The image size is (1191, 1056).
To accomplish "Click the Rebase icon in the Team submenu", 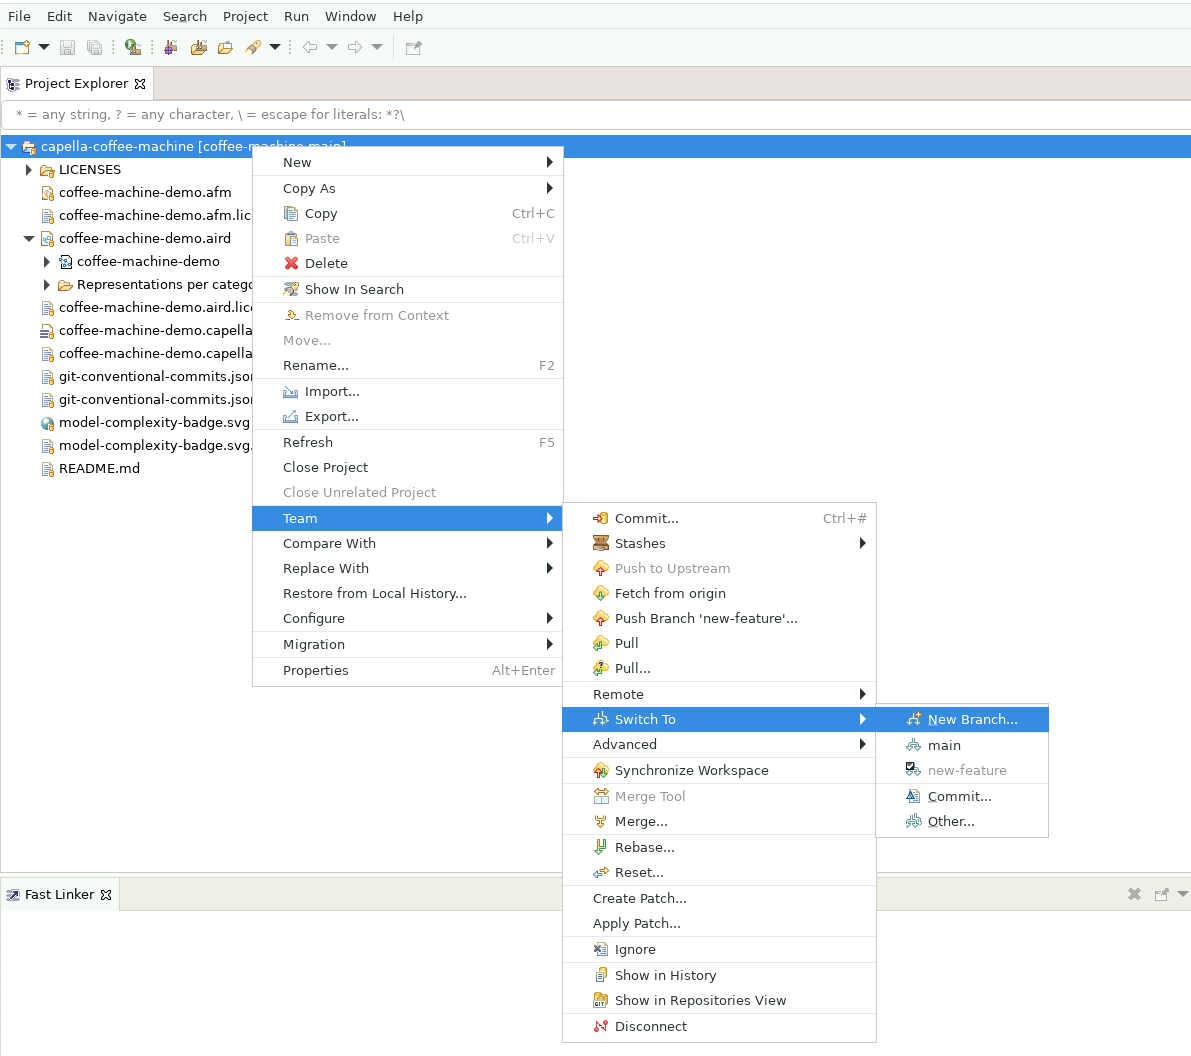I will tap(601, 847).
